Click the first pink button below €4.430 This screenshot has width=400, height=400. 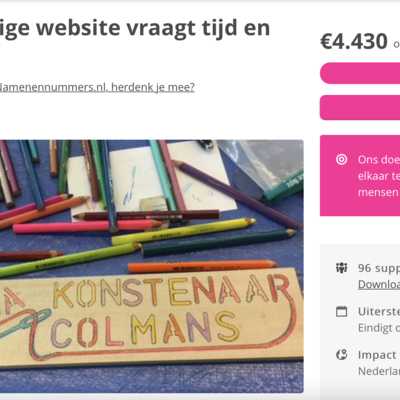(x=360, y=73)
